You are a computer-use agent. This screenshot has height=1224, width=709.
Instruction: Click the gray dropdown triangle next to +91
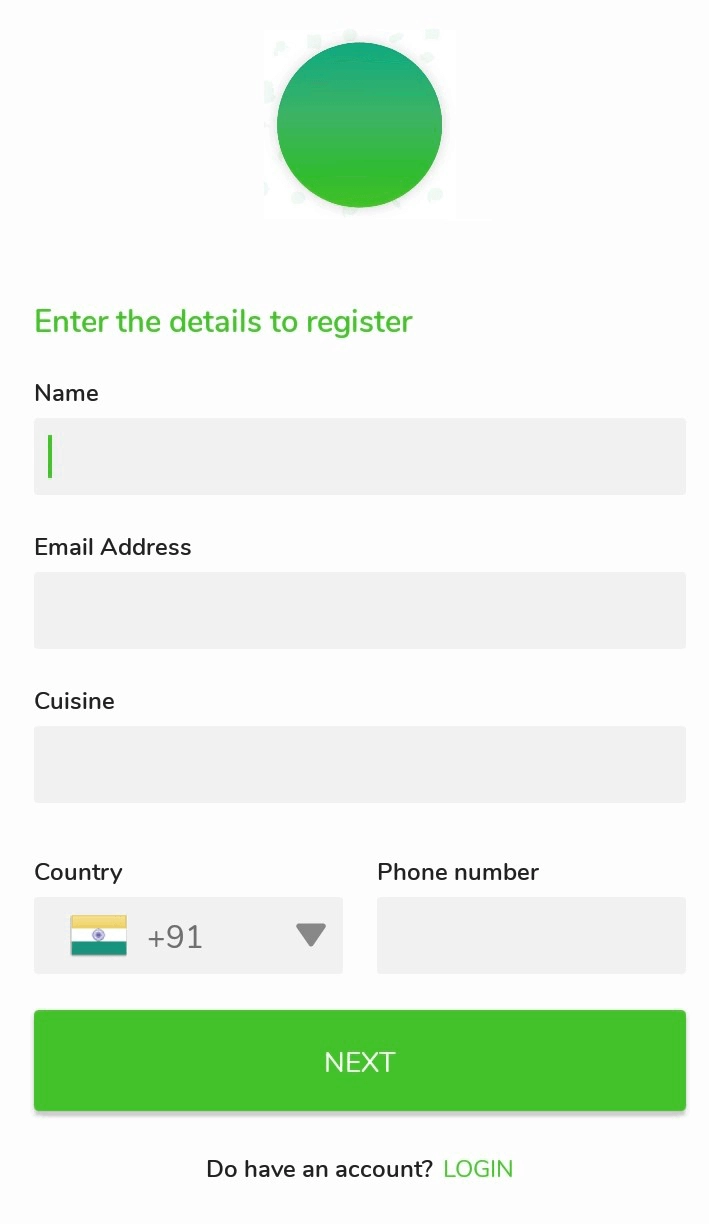[310, 935]
